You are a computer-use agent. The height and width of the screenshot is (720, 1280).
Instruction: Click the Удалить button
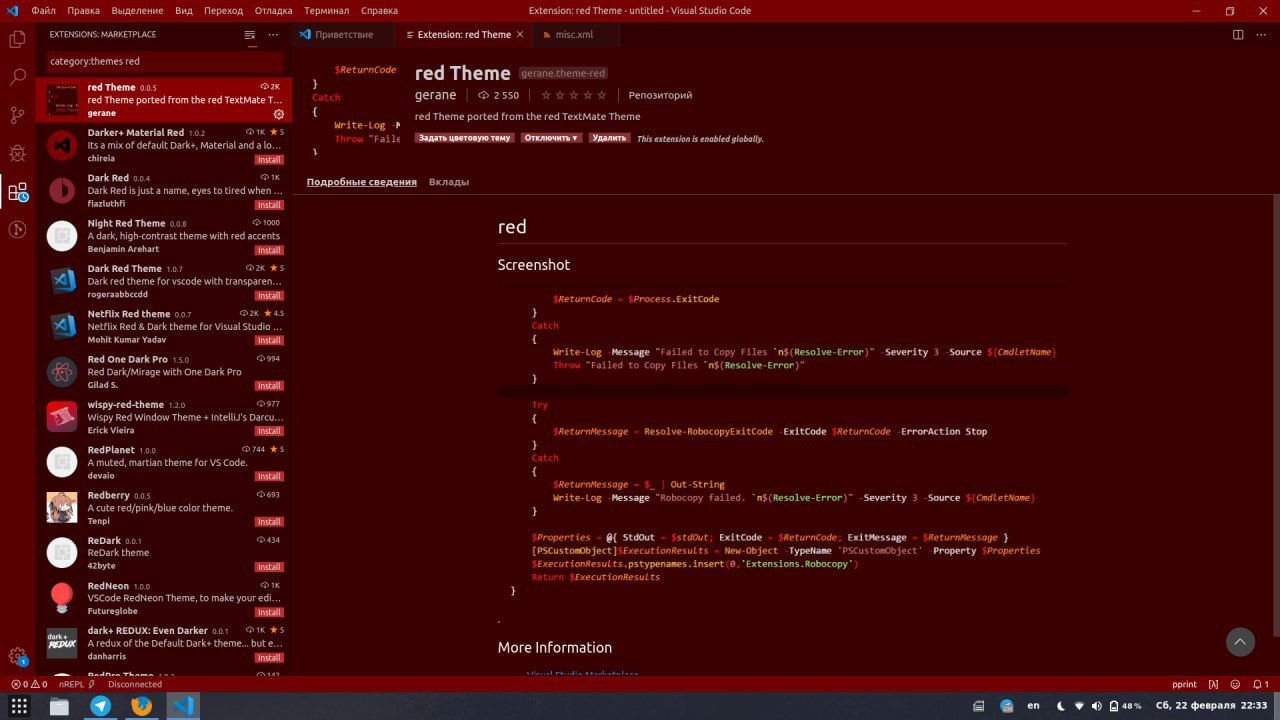tap(608, 138)
